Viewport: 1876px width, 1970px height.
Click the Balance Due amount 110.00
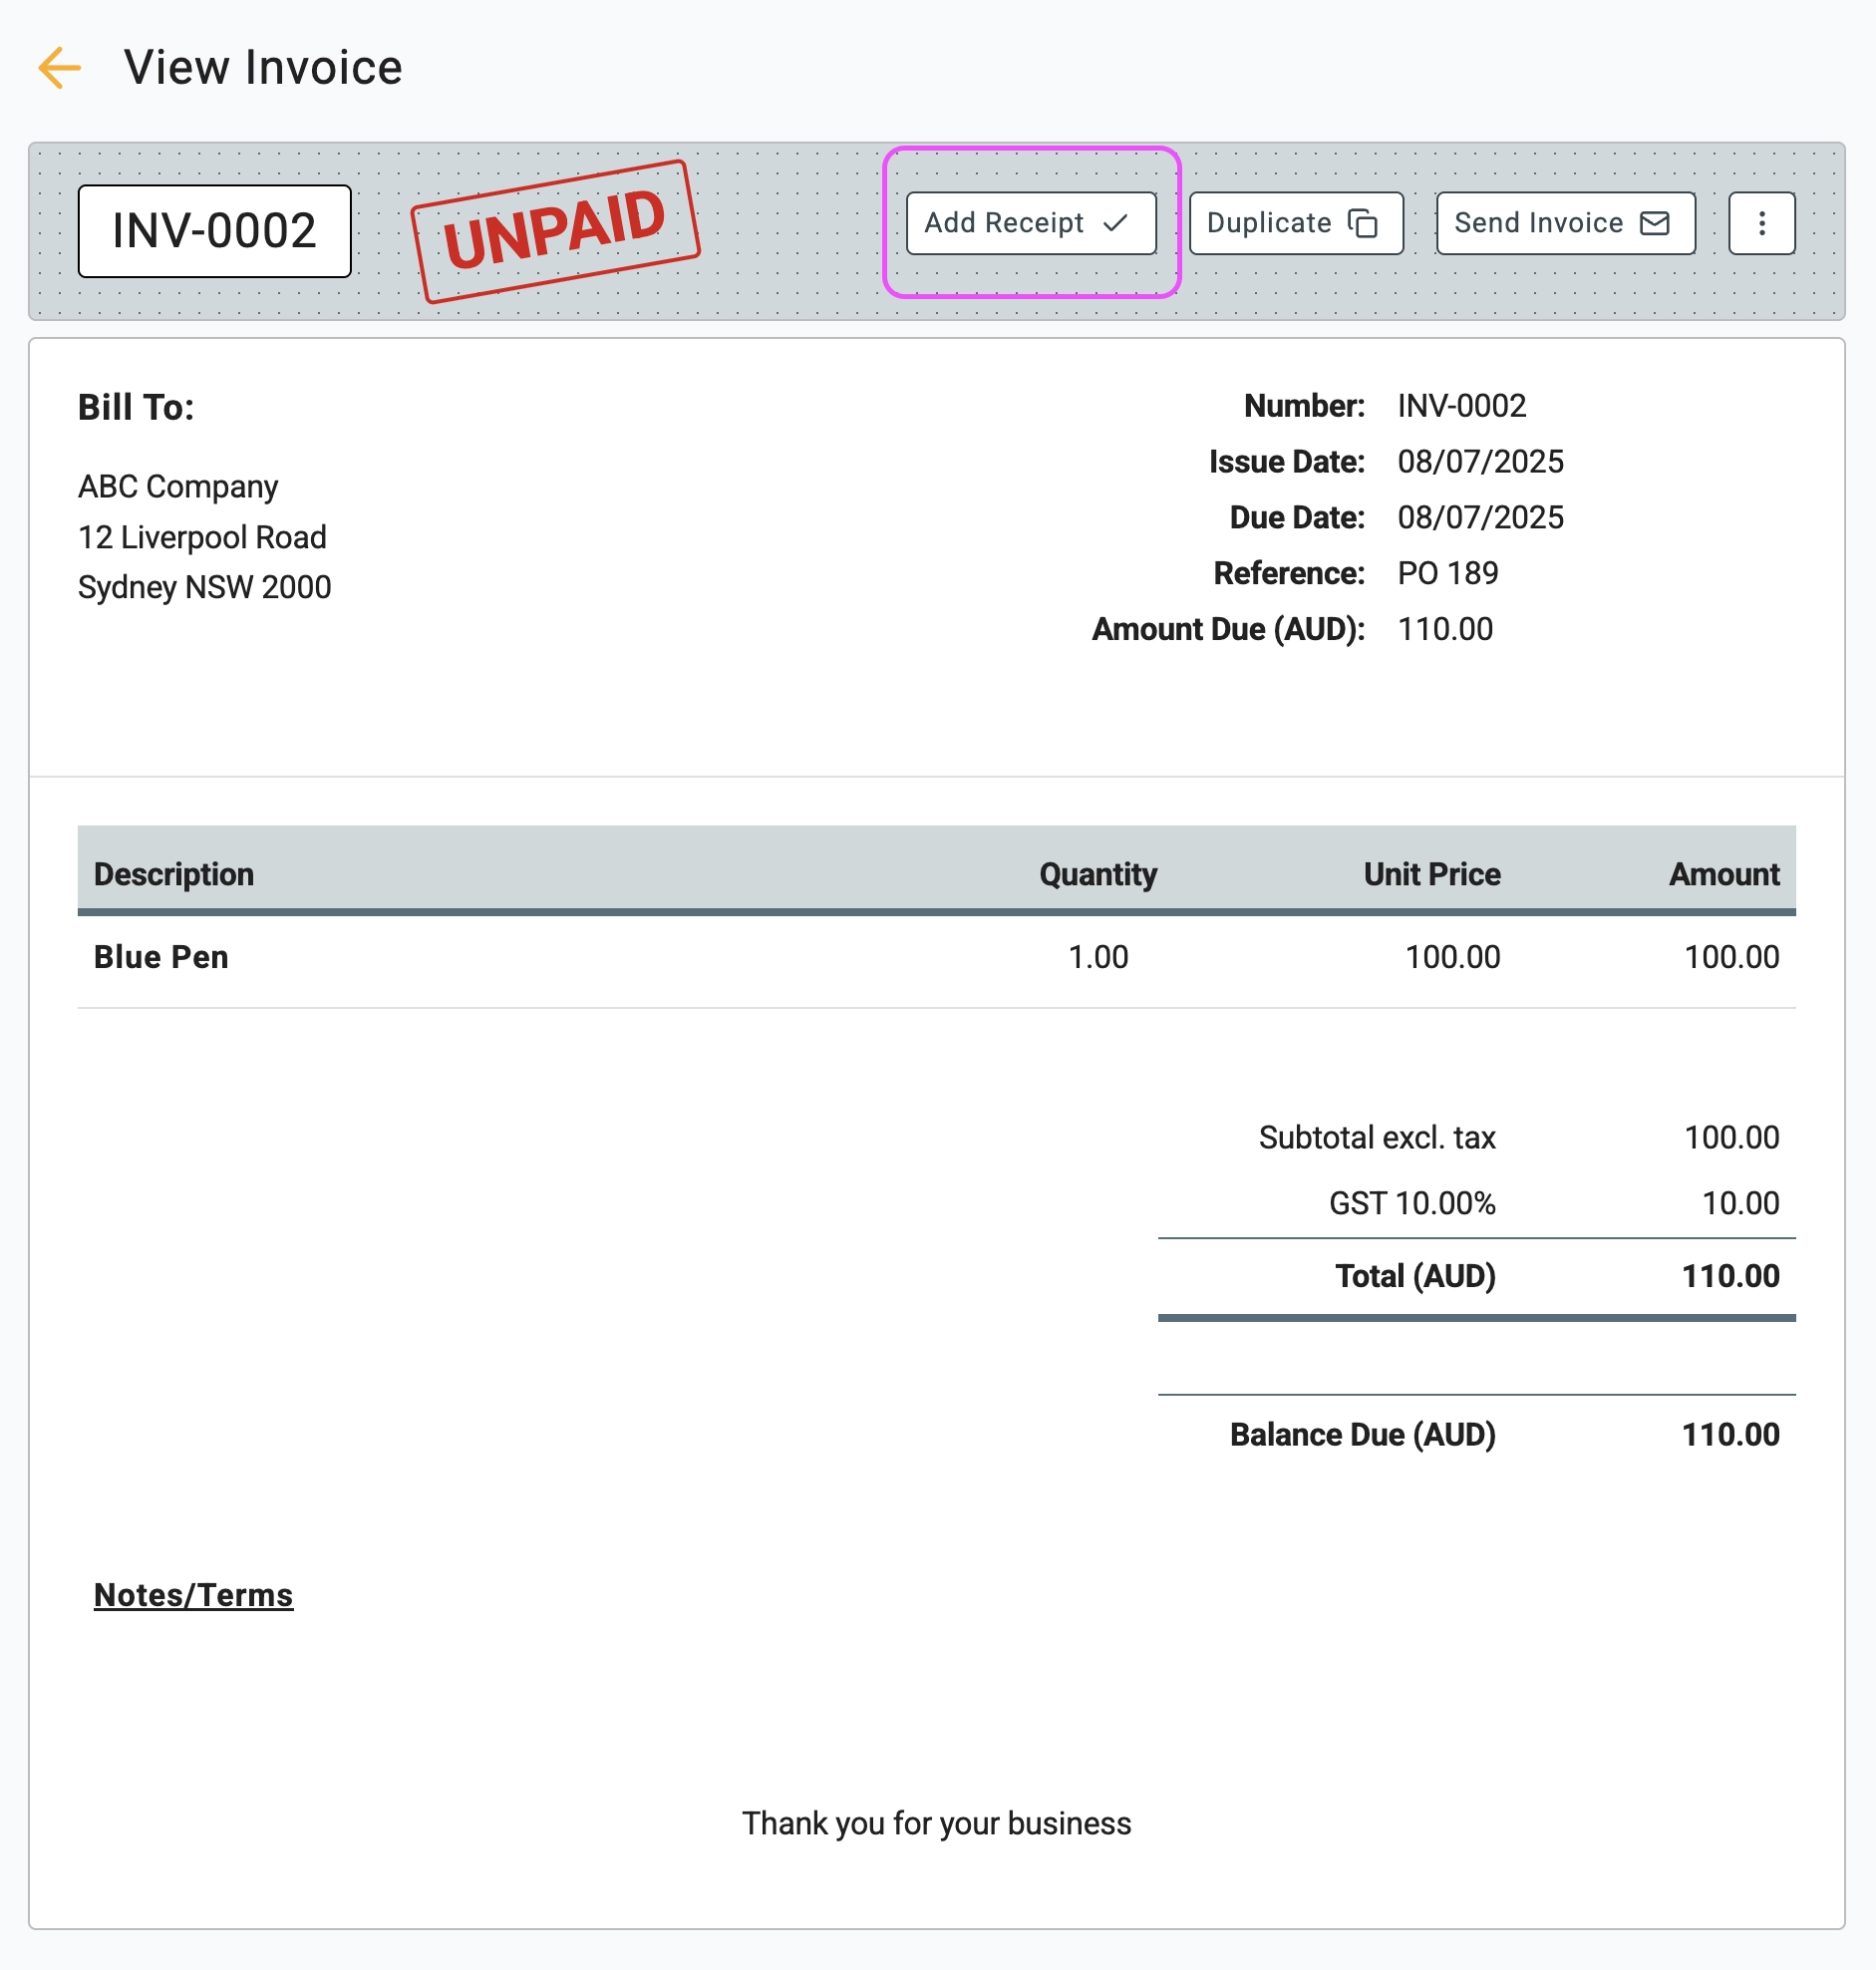[x=1730, y=1434]
